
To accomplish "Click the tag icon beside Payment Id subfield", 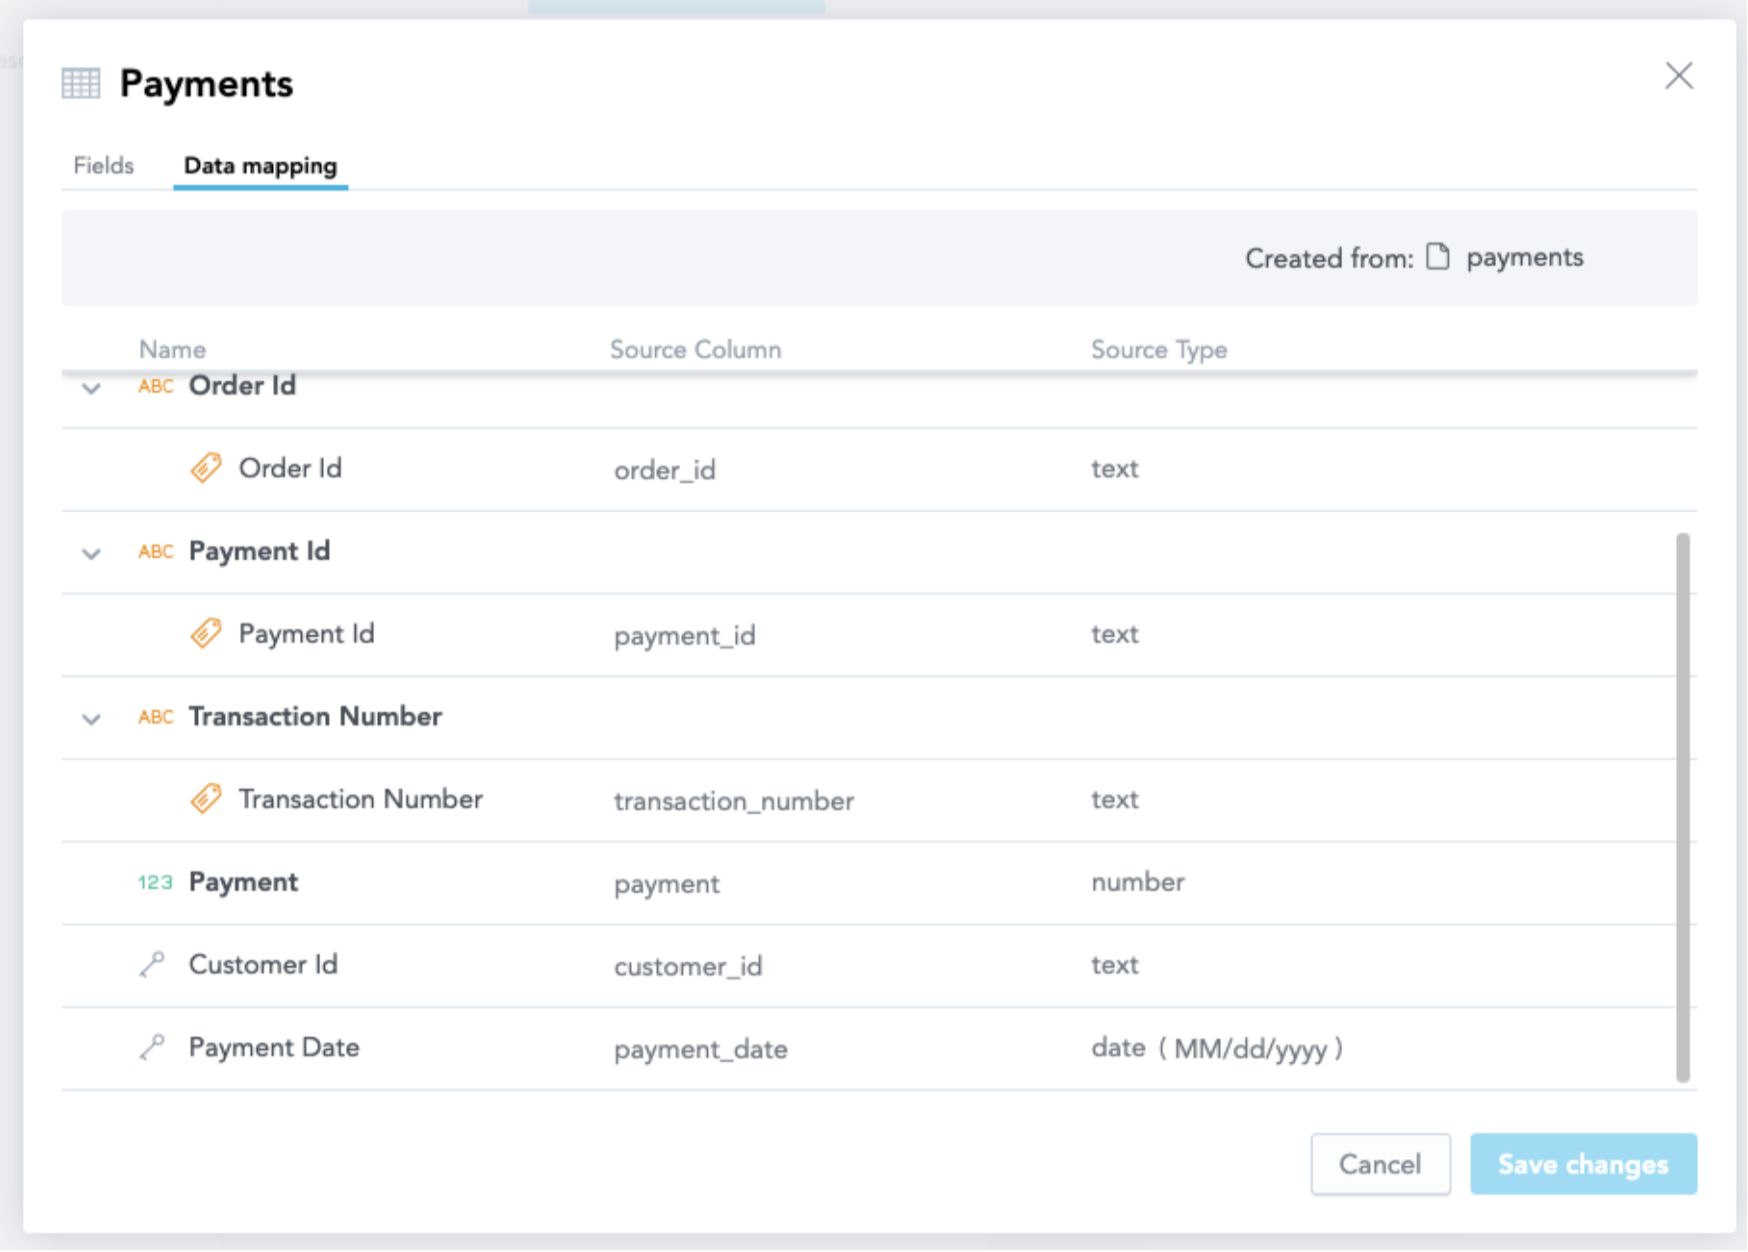I will click(206, 633).
